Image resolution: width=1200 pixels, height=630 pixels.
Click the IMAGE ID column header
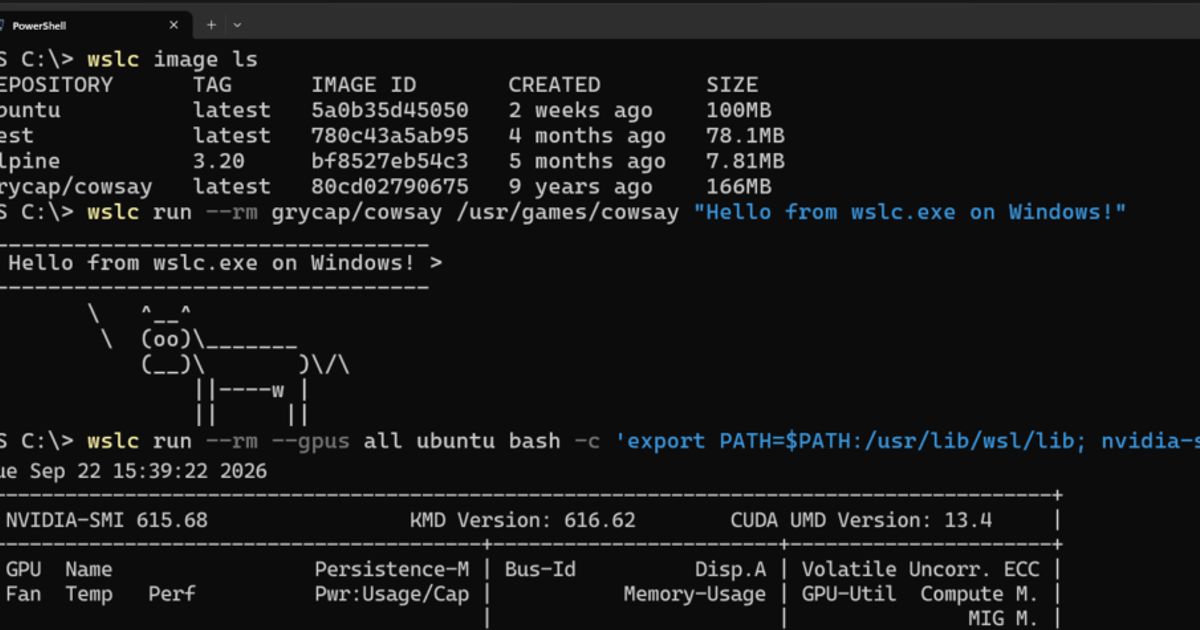[364, 85]
